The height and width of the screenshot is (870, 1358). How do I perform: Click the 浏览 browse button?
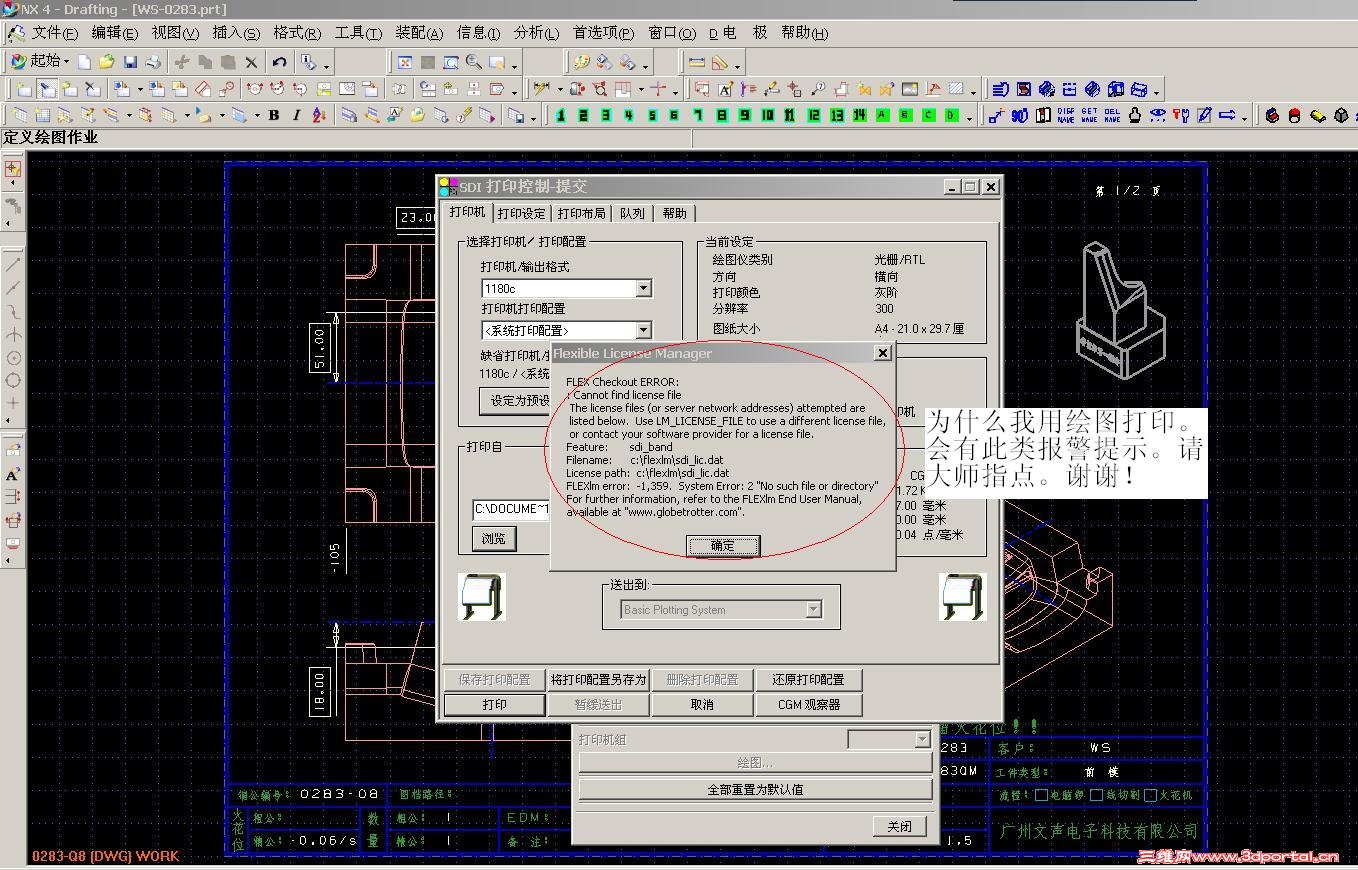[494, 538]
